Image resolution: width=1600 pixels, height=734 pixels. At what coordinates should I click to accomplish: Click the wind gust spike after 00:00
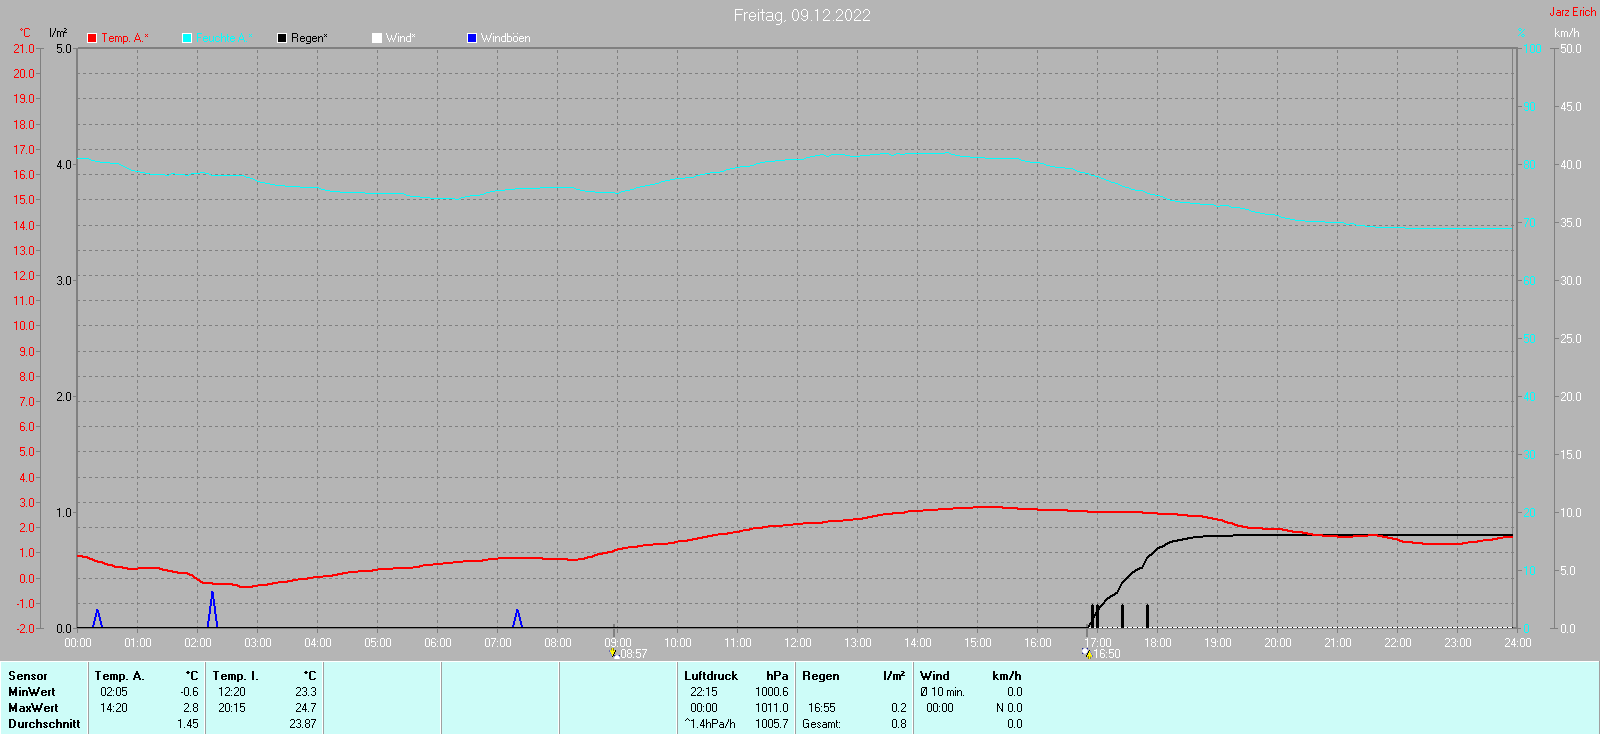(97, 618)
